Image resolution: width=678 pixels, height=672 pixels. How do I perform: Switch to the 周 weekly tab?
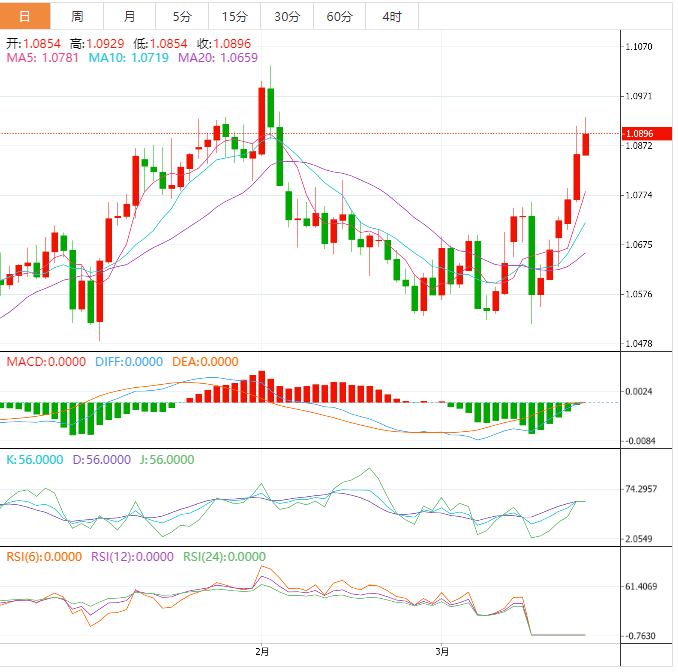tap(77, 17)
